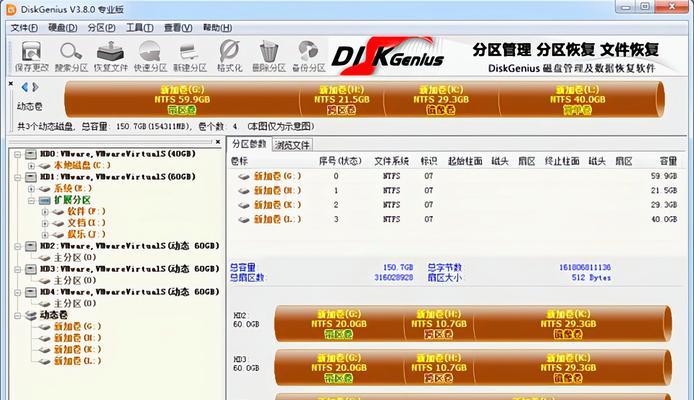Open the 分区(P) menu
The width and height of the screenshot is (694, 400).
click(101, 28)
